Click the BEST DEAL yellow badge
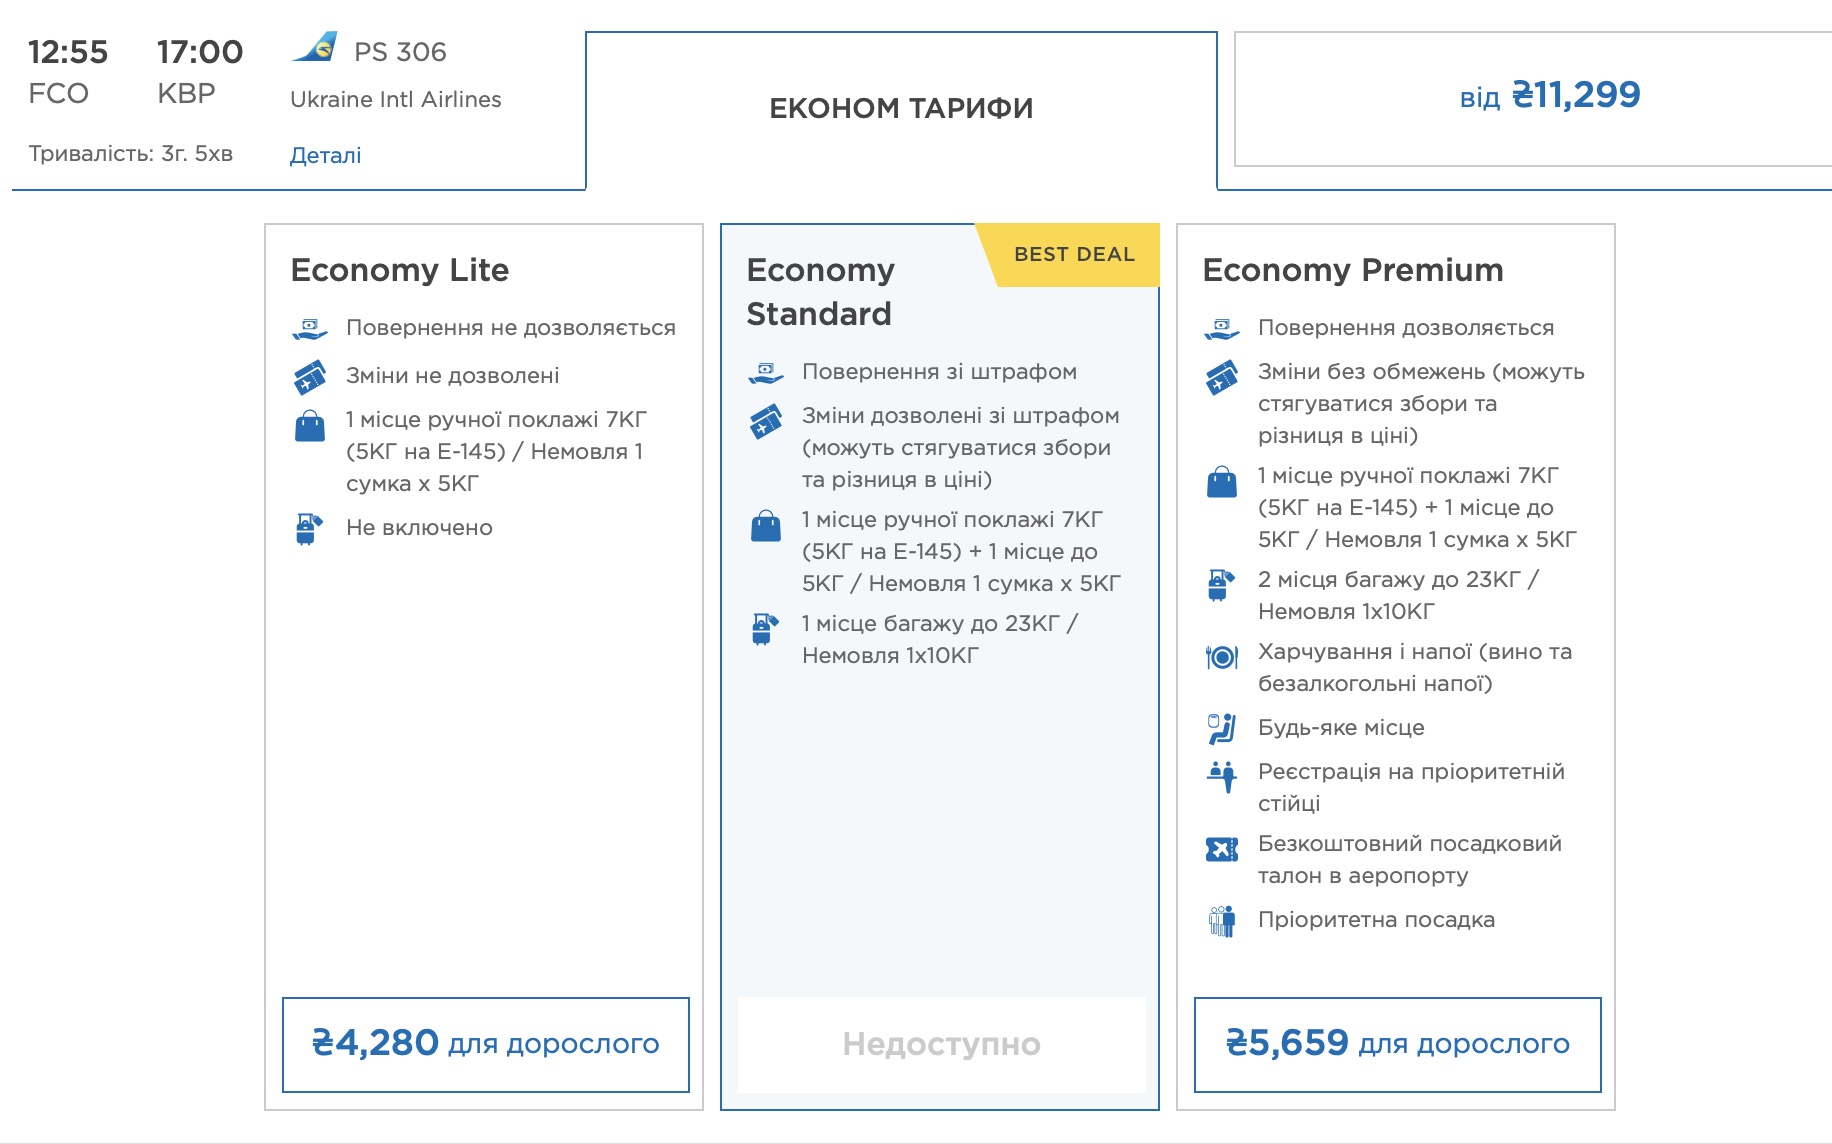This screenshot has width=1832, height=1144. [1074, 254]
